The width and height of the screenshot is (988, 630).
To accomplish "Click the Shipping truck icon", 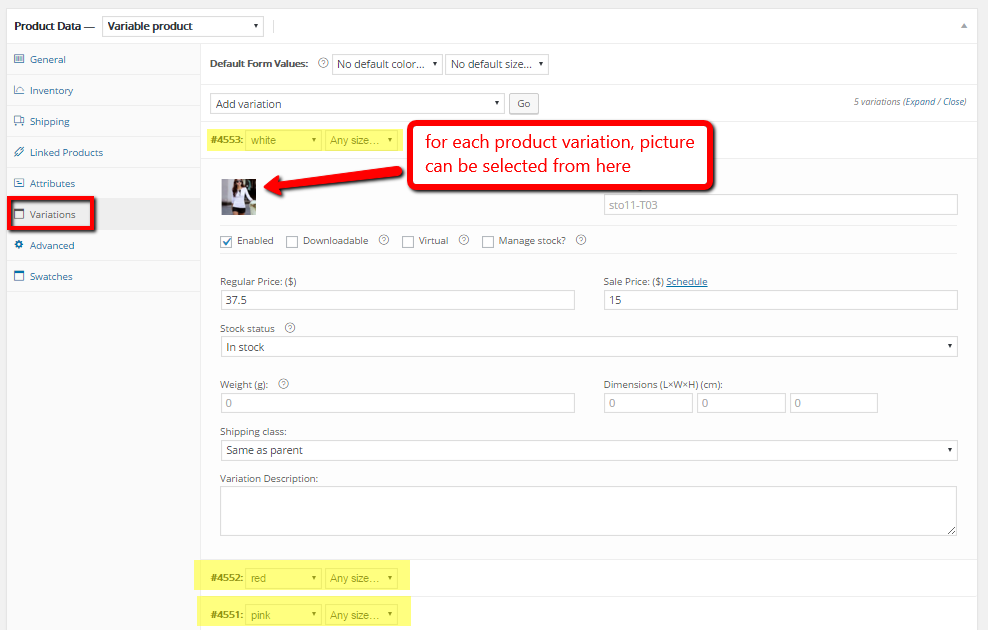I will [x=19, y=121].
